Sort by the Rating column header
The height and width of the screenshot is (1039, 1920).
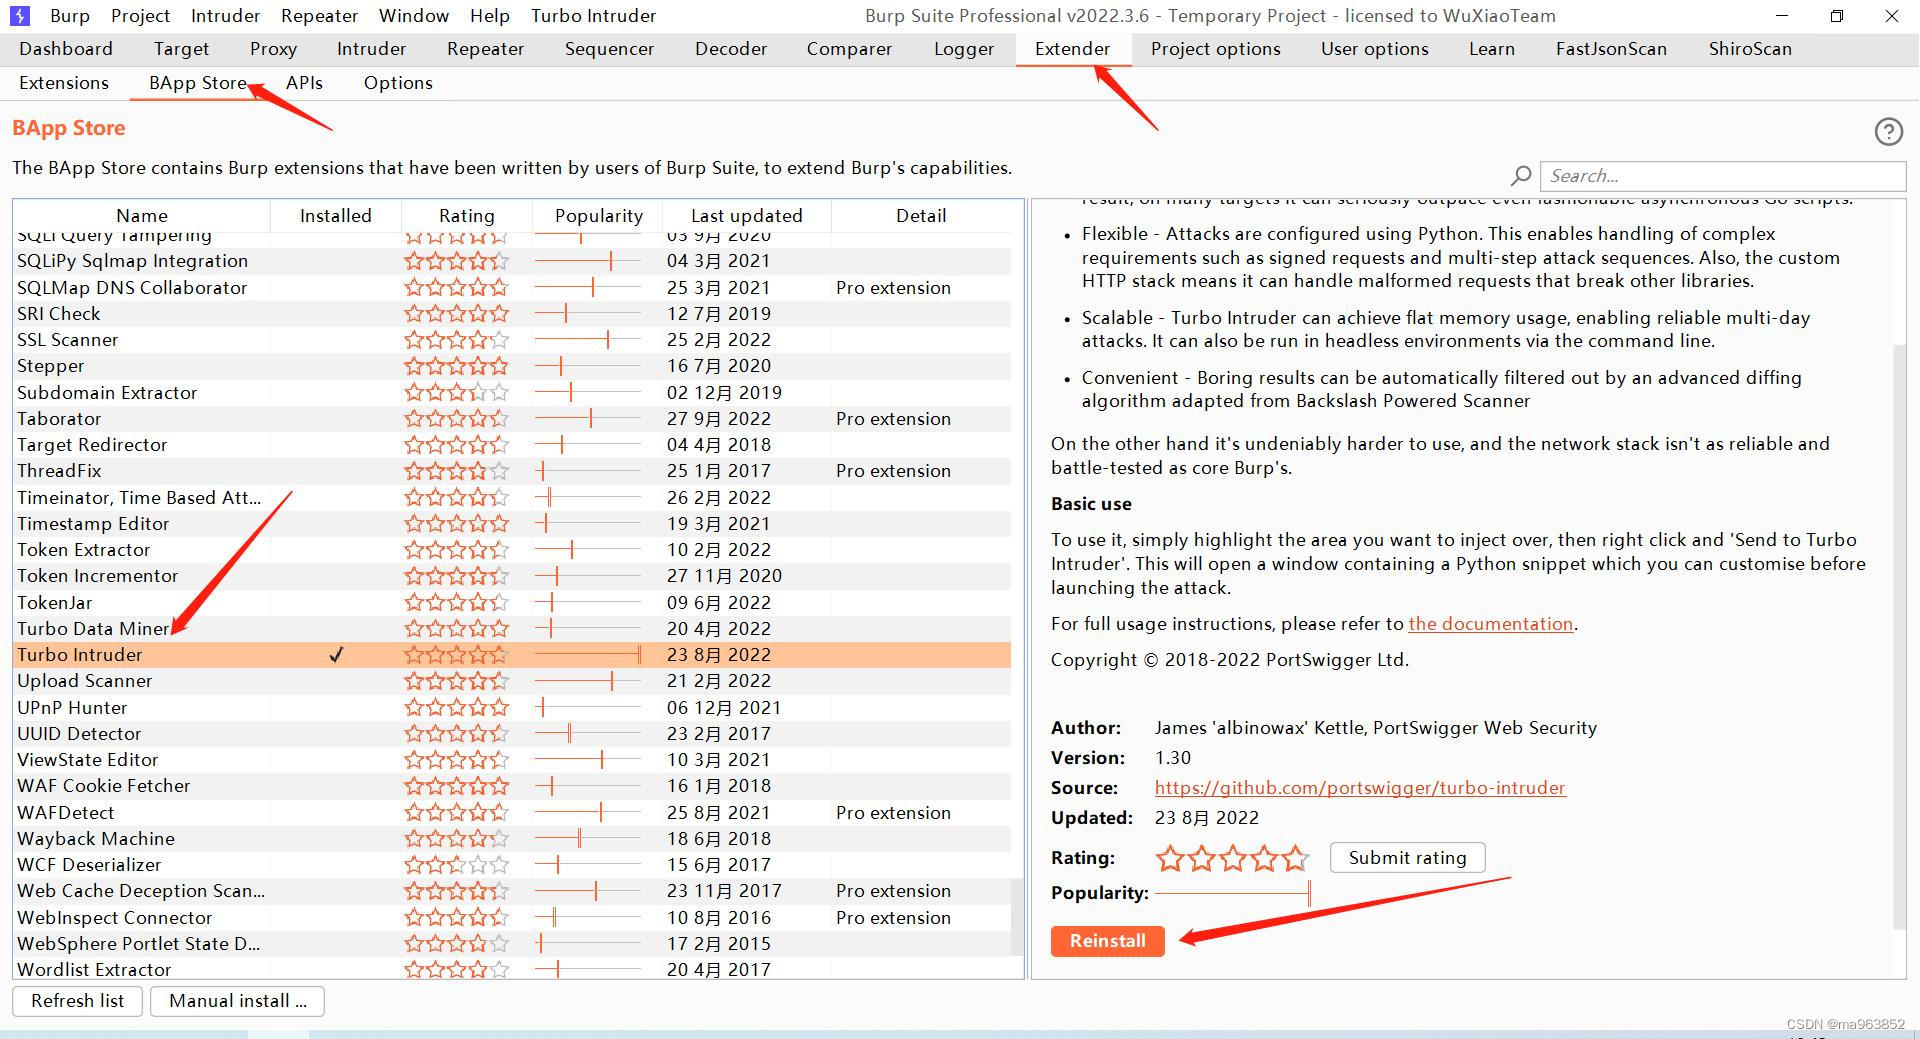pos(467,216)
